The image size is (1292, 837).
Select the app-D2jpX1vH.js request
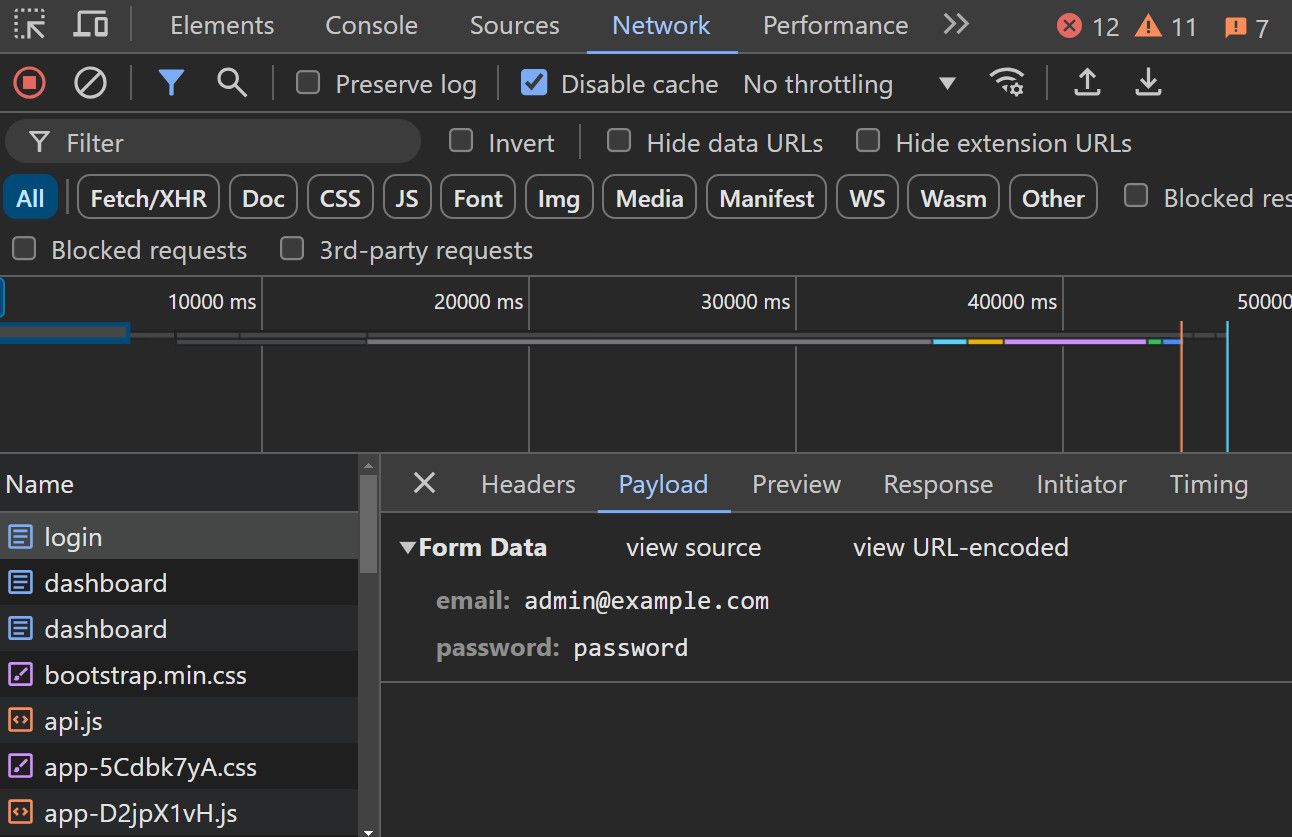178,813
